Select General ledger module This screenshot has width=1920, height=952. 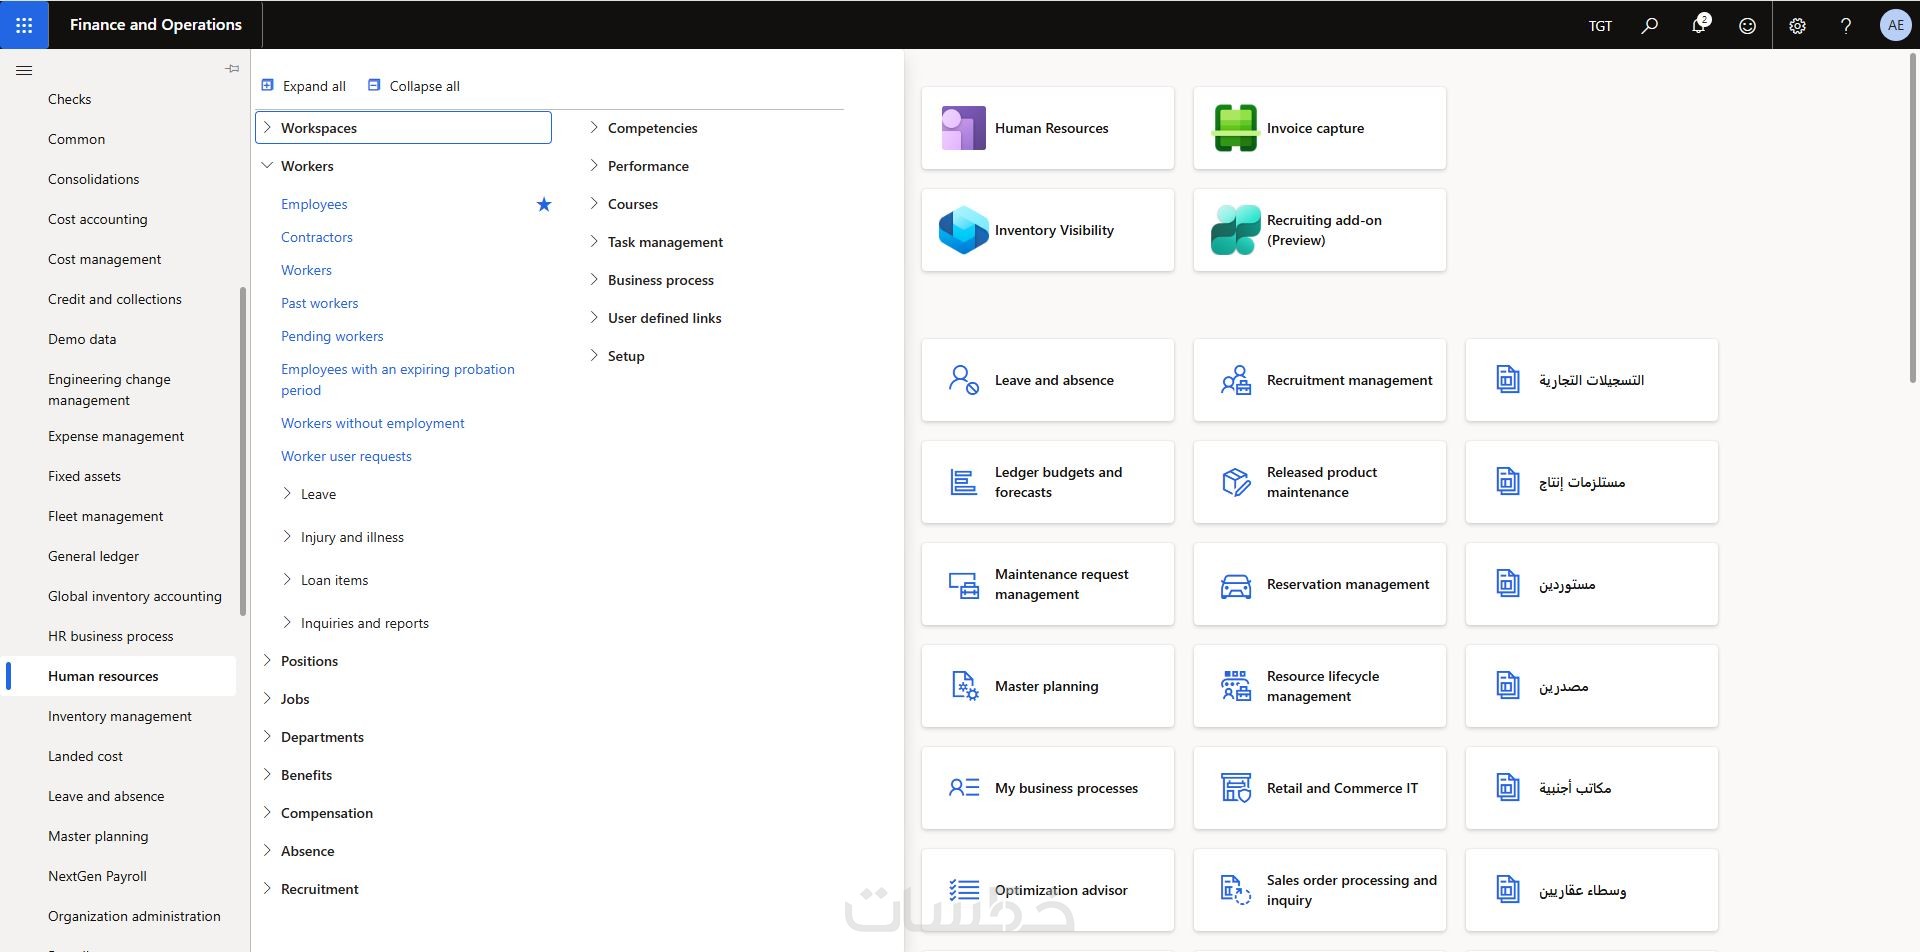93,556
